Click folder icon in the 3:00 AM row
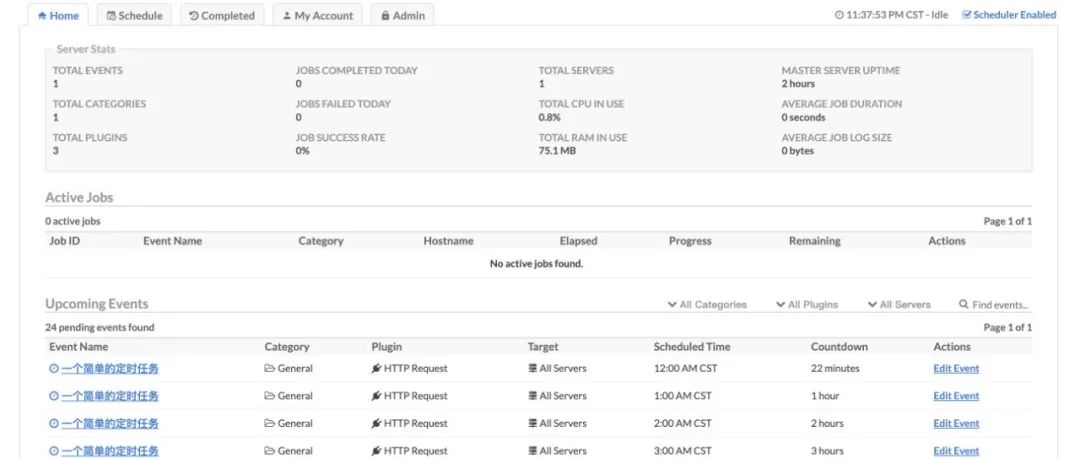 [x=269, y=451]
